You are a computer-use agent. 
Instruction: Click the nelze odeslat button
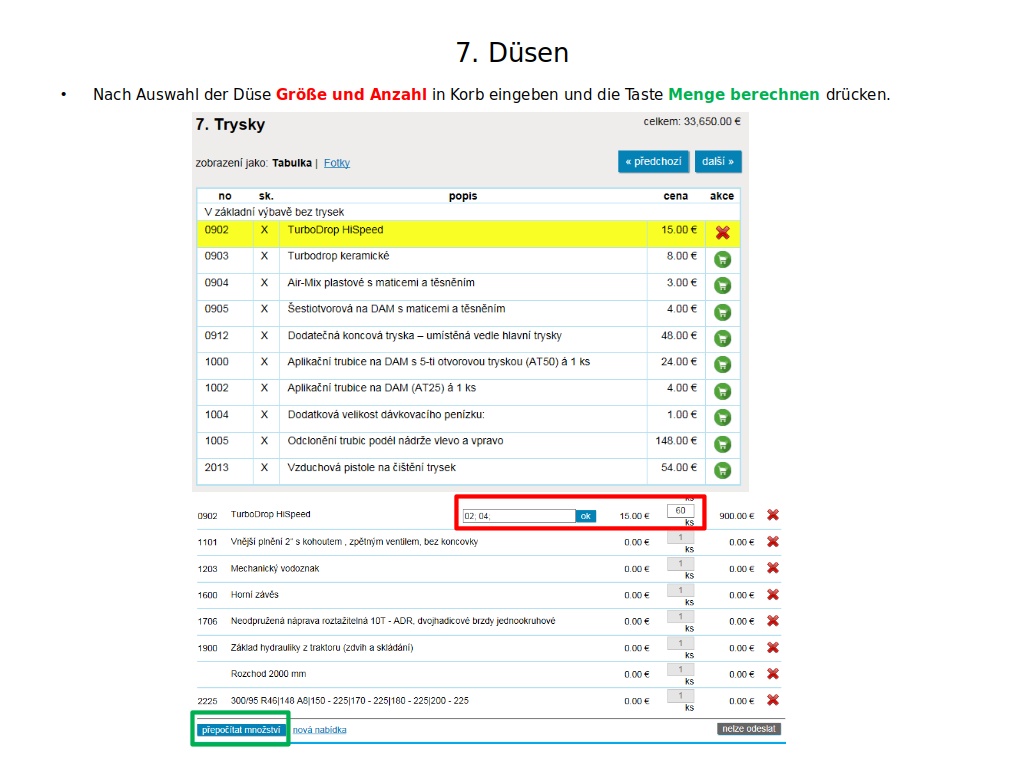pos(749,729)
